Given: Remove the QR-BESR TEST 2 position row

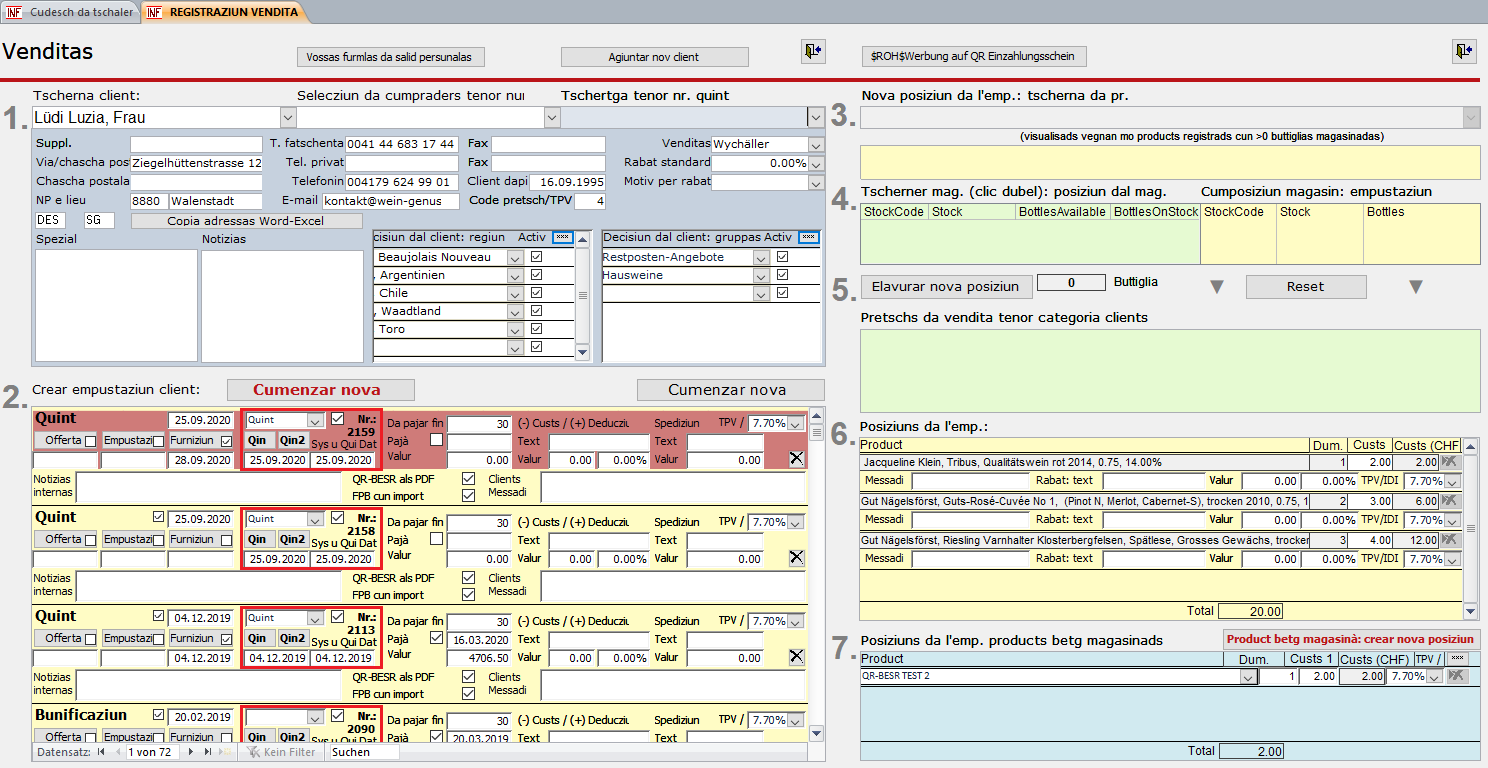Looking at the screenshot, I should (x=1457, y=677).
